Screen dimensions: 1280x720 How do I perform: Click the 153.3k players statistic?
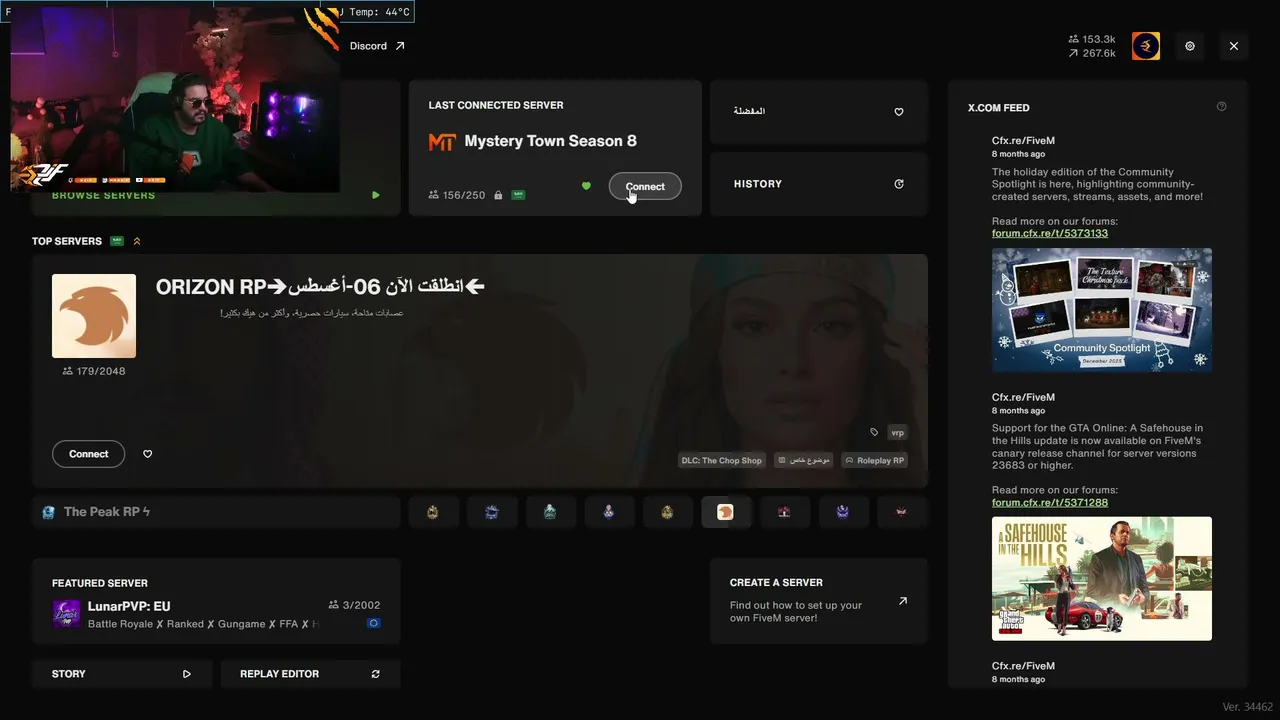(x=1092, y=39)
